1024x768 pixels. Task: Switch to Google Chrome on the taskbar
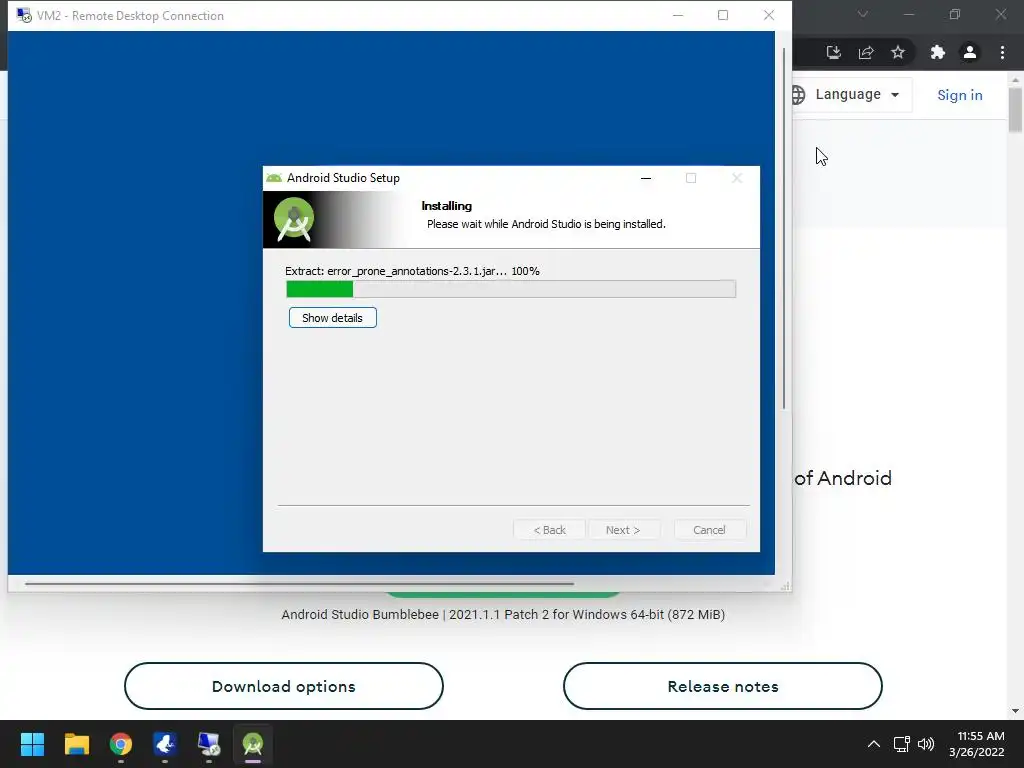(x=121, y=744)
